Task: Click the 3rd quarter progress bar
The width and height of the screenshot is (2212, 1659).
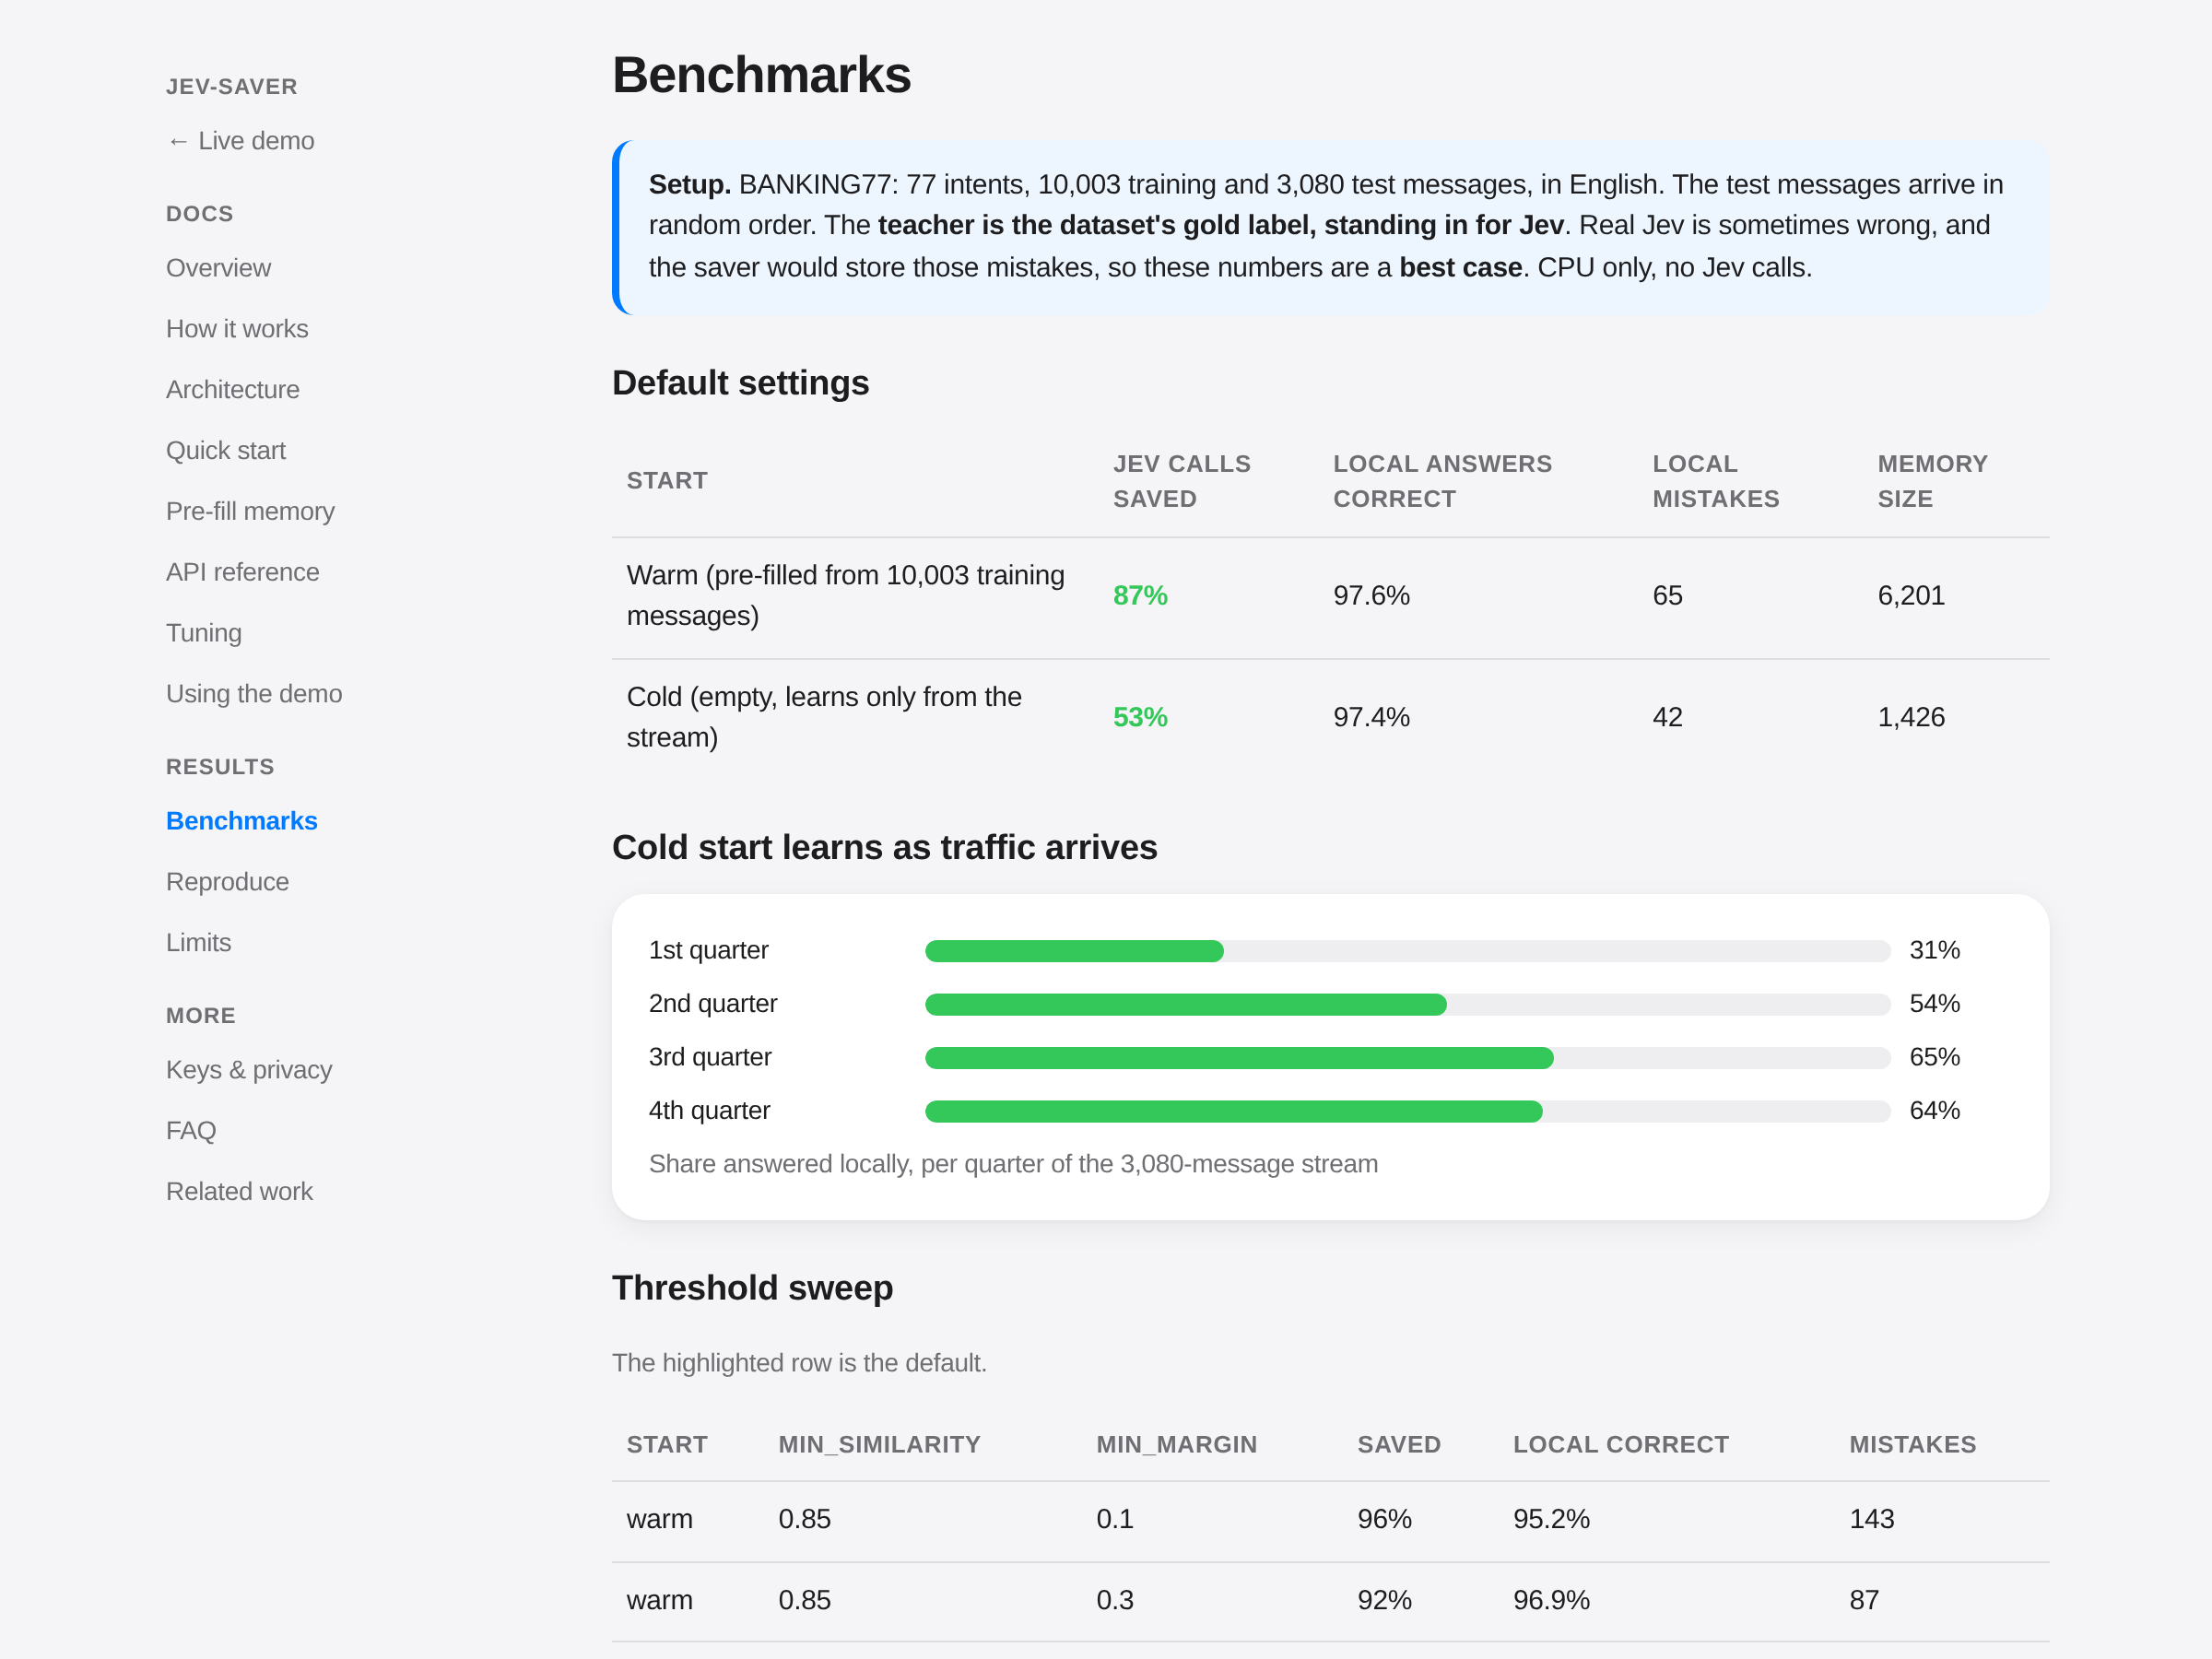Action: point(1407,1058)
